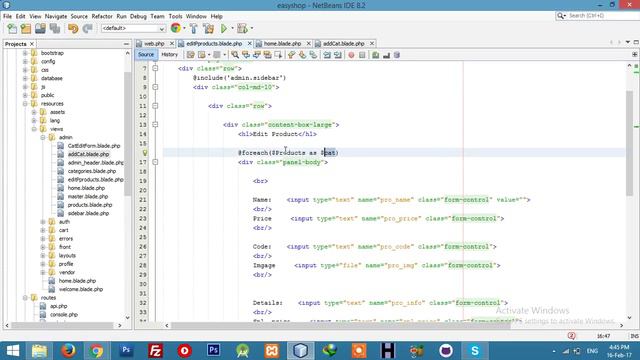Expand the config folder
The image size is (640, 360).
[25, 62]
